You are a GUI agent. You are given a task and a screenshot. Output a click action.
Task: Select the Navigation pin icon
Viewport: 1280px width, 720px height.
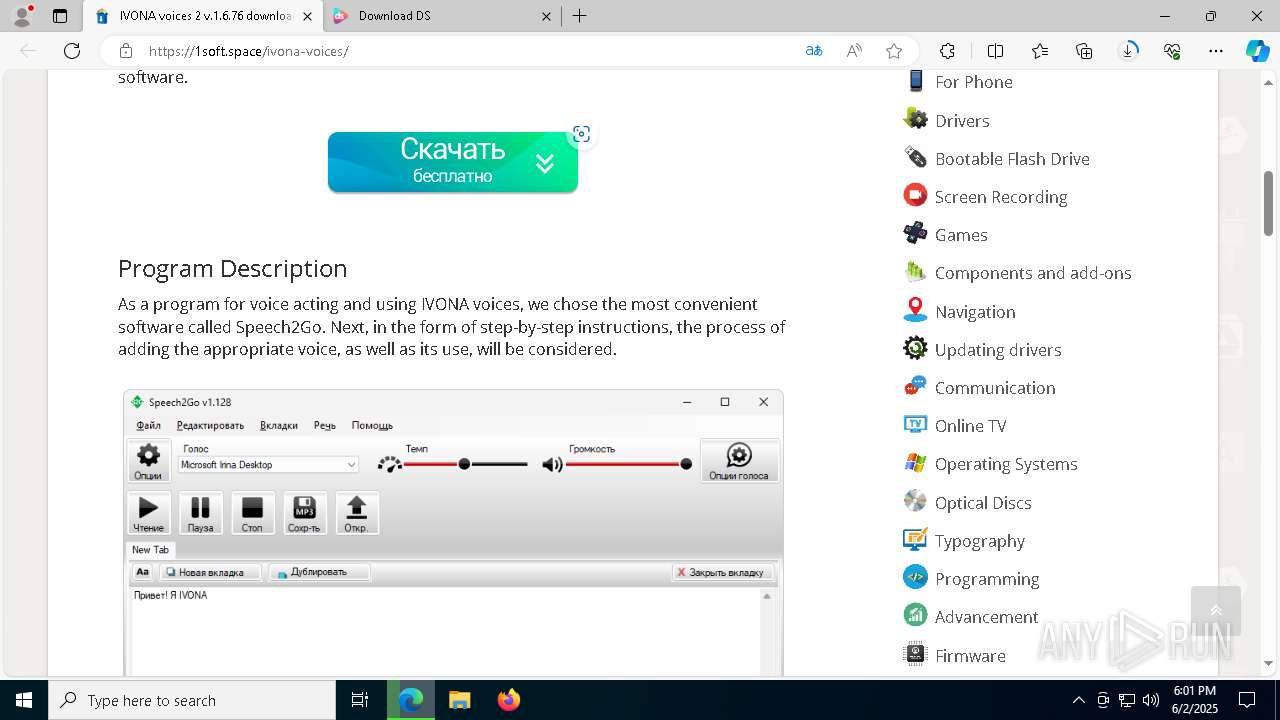[915, 310]
